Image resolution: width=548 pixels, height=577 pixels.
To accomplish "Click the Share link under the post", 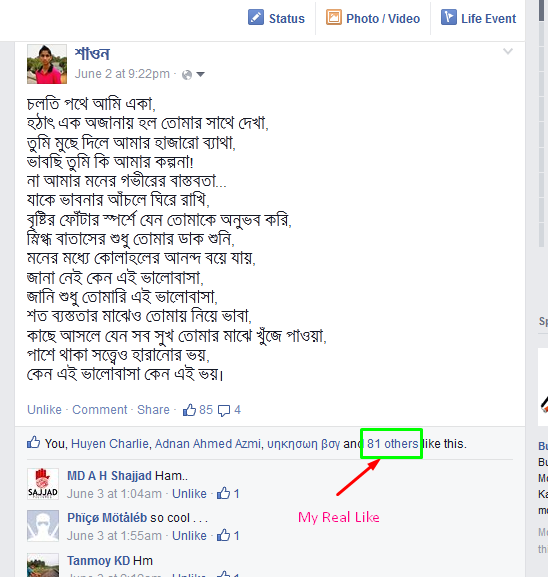I will pyautogui.click(x=153, y=410).
